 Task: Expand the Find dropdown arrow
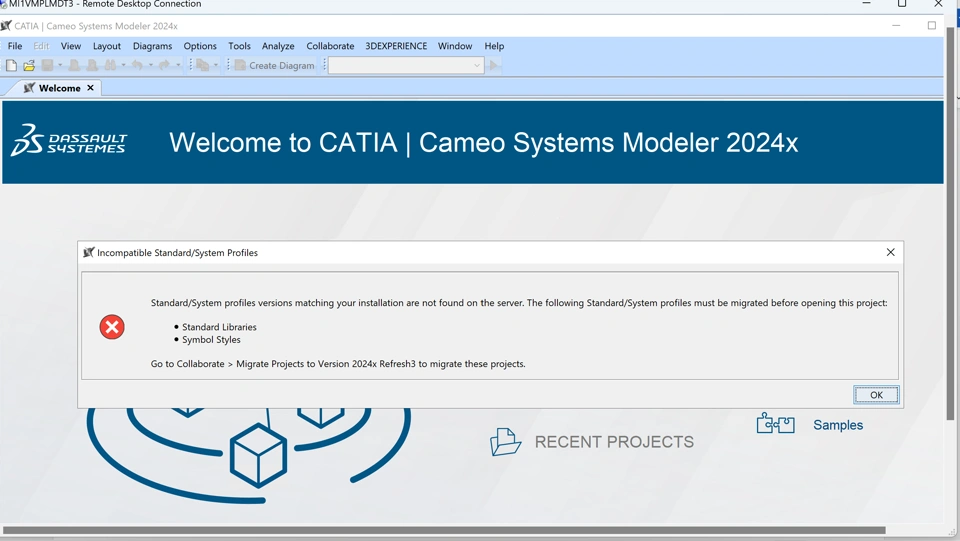pos(123,65)
